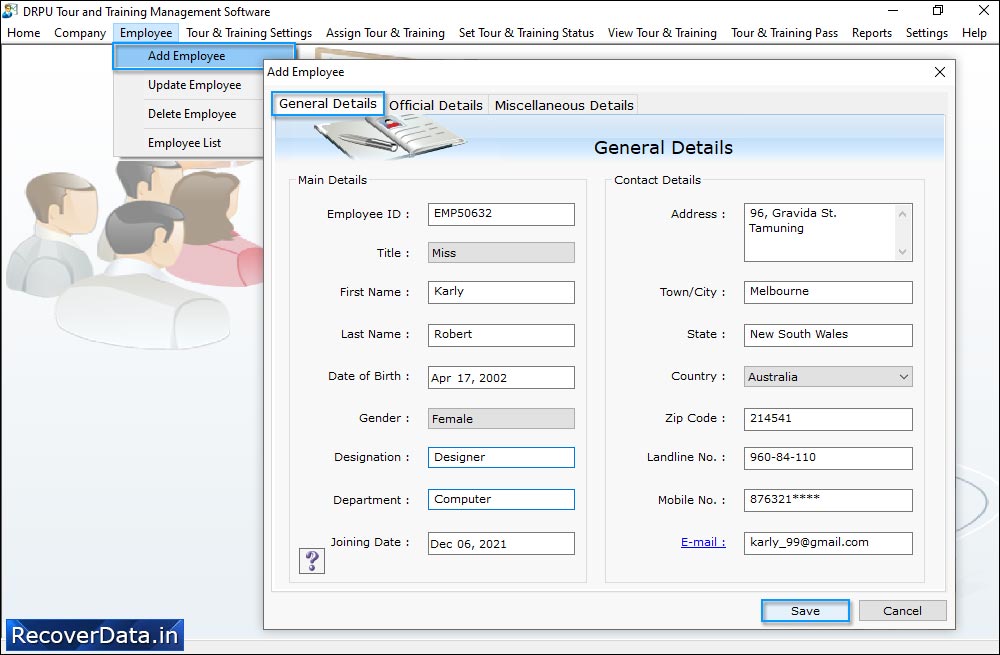Open the Title field showing Miss
This screenshot has height=655, width=1000.
point(501,253)
